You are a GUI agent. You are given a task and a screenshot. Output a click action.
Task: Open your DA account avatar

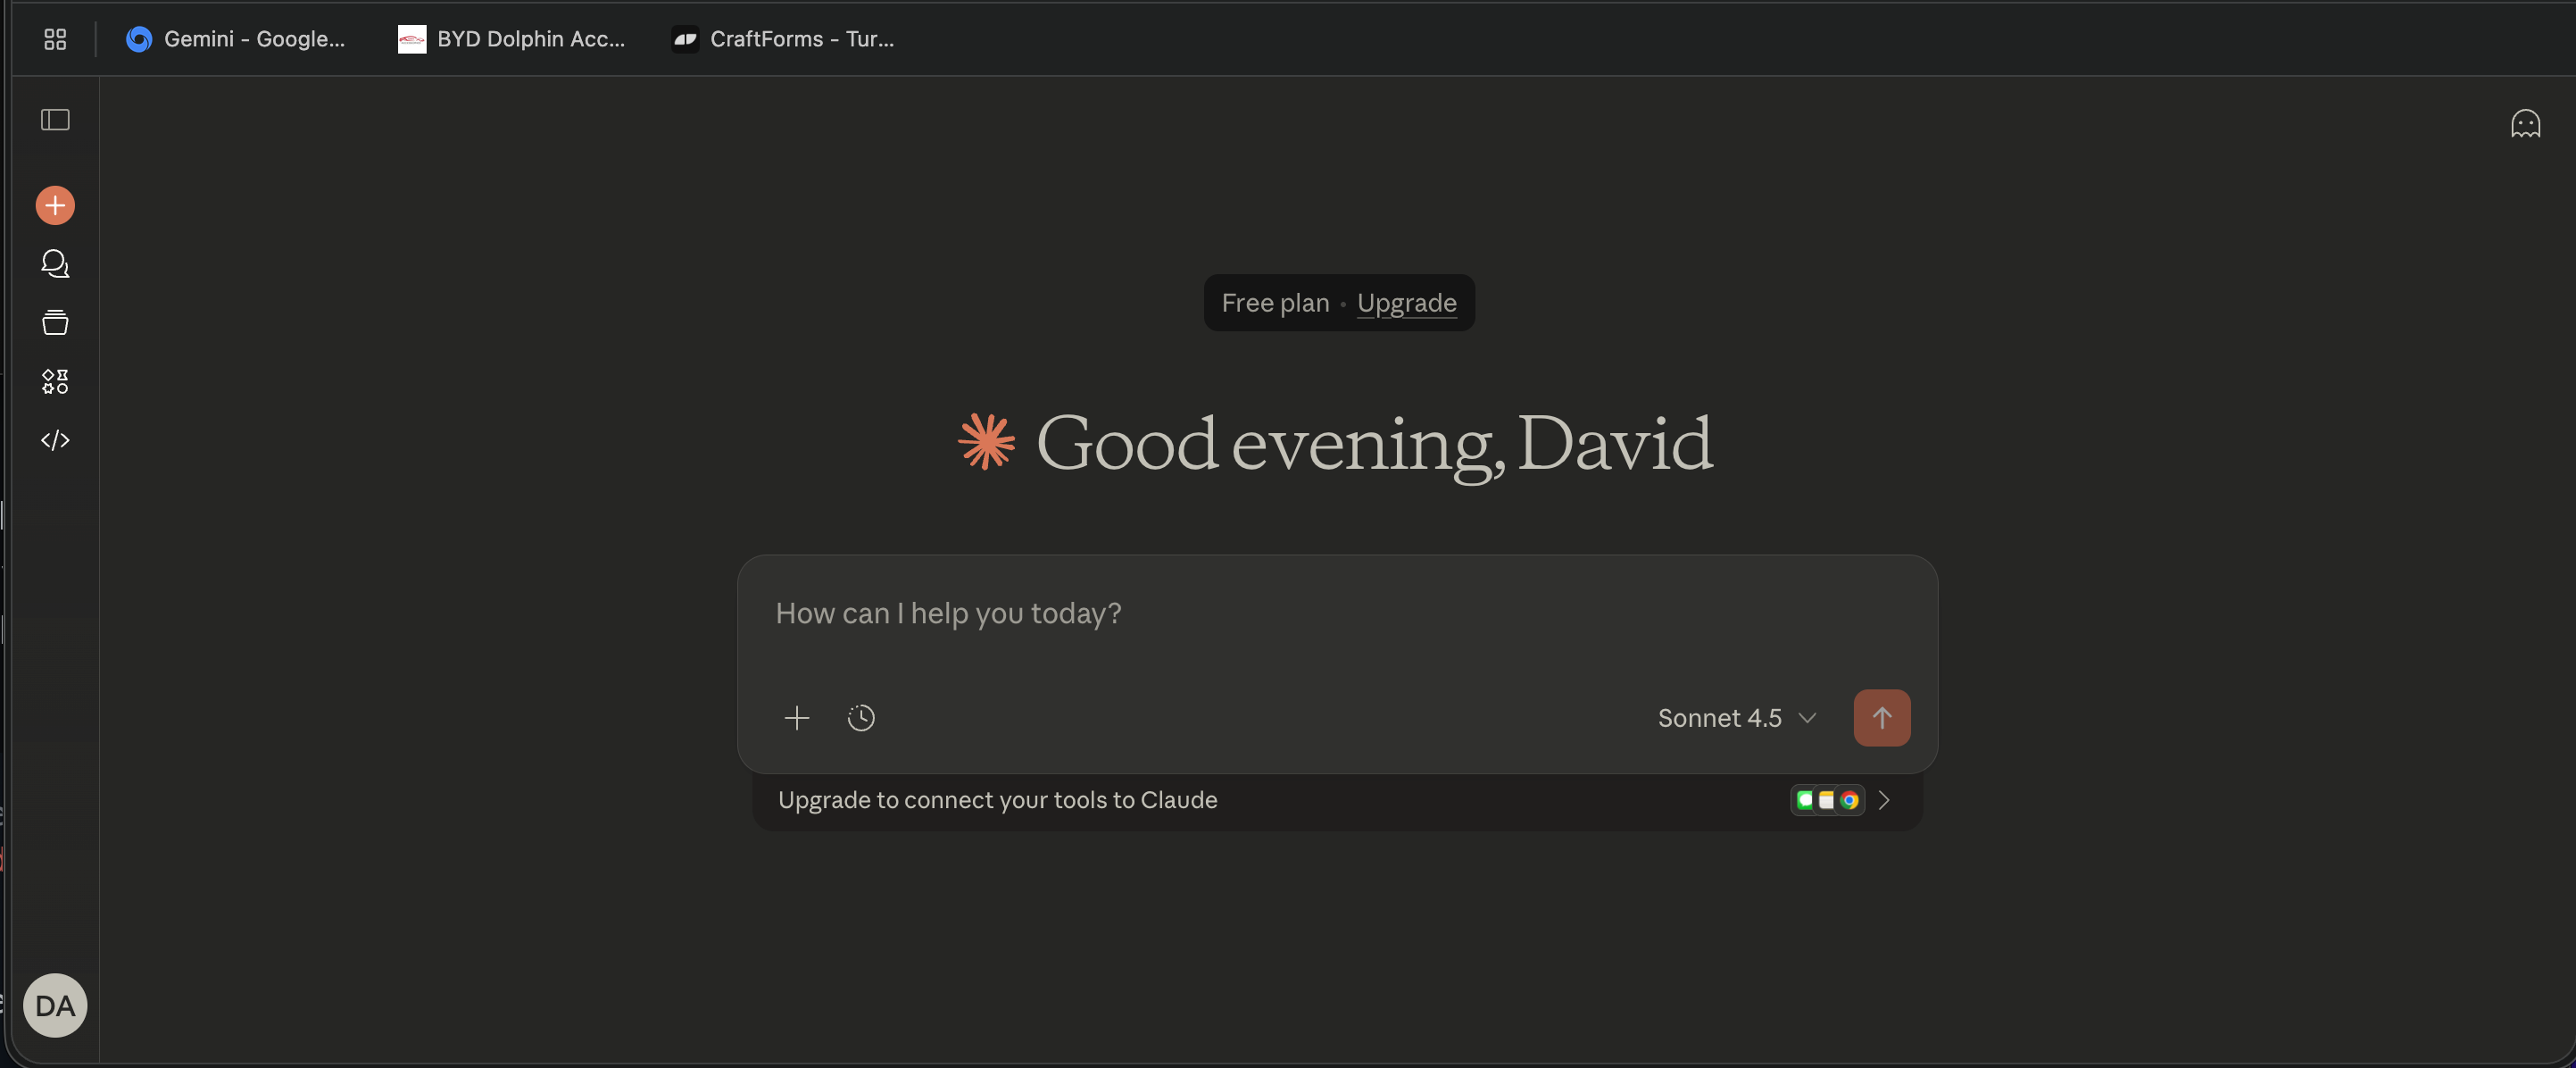55,1006
